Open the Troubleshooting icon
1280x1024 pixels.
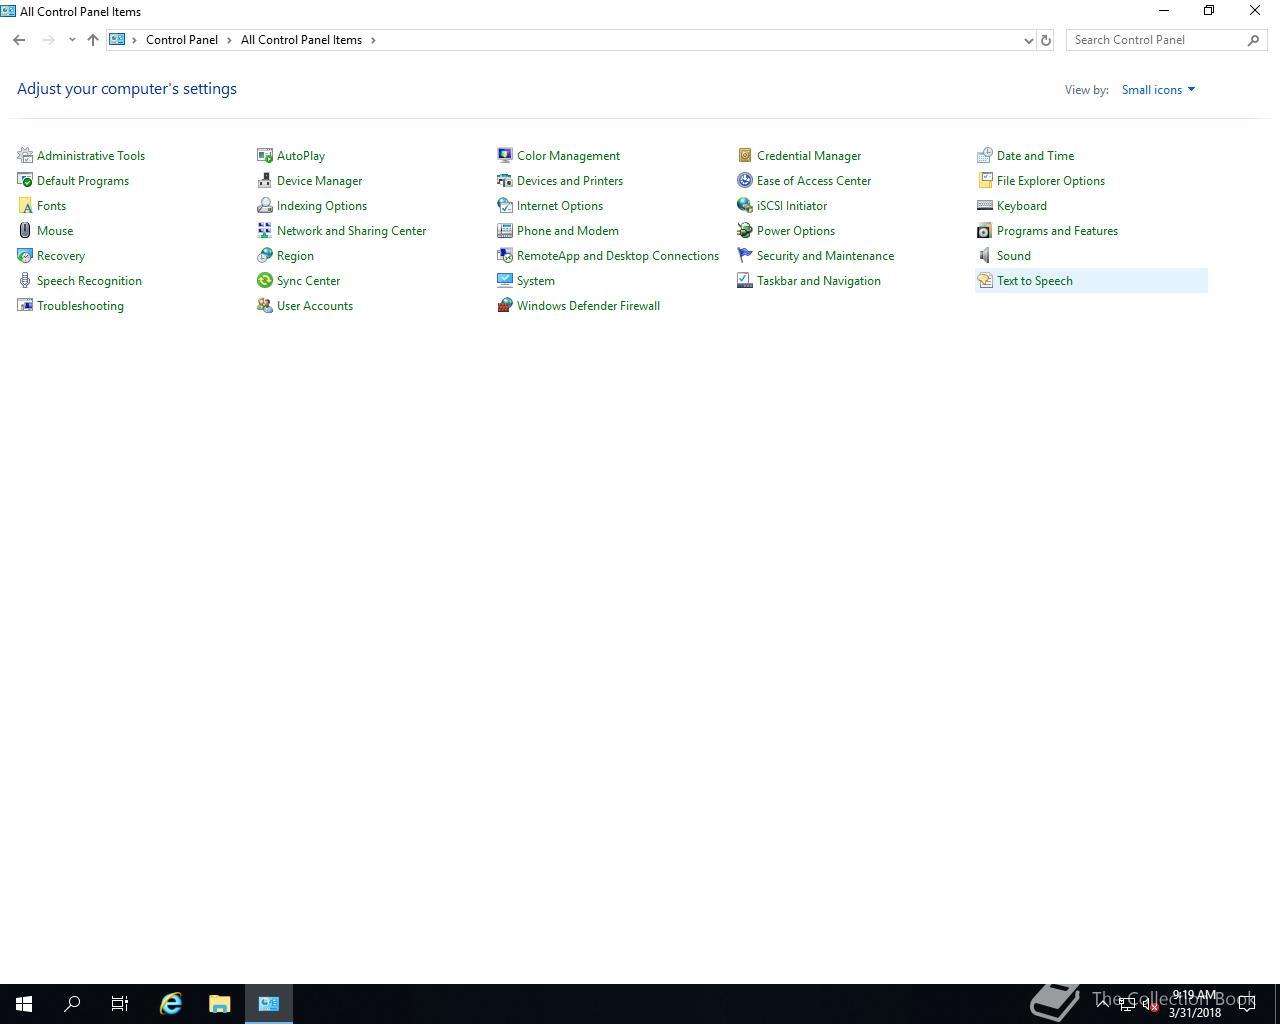point(25,305)
